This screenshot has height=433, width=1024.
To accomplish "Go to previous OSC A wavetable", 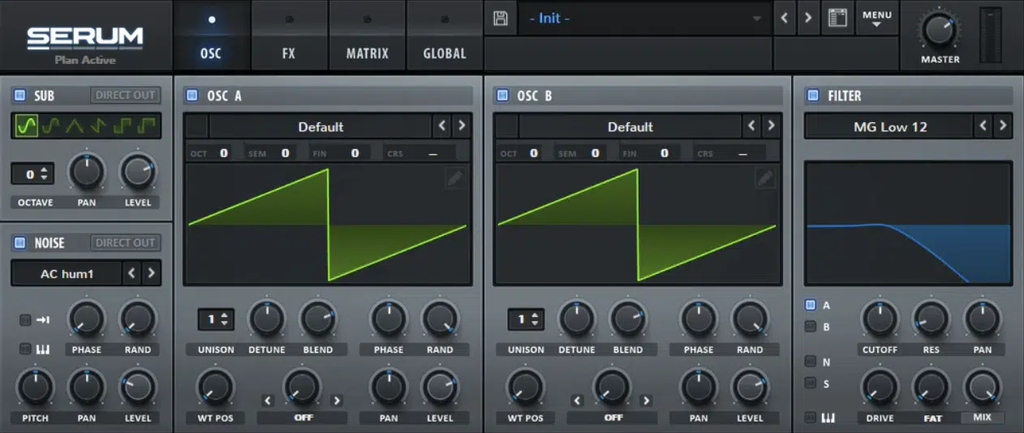I will [x=442, y=125].
